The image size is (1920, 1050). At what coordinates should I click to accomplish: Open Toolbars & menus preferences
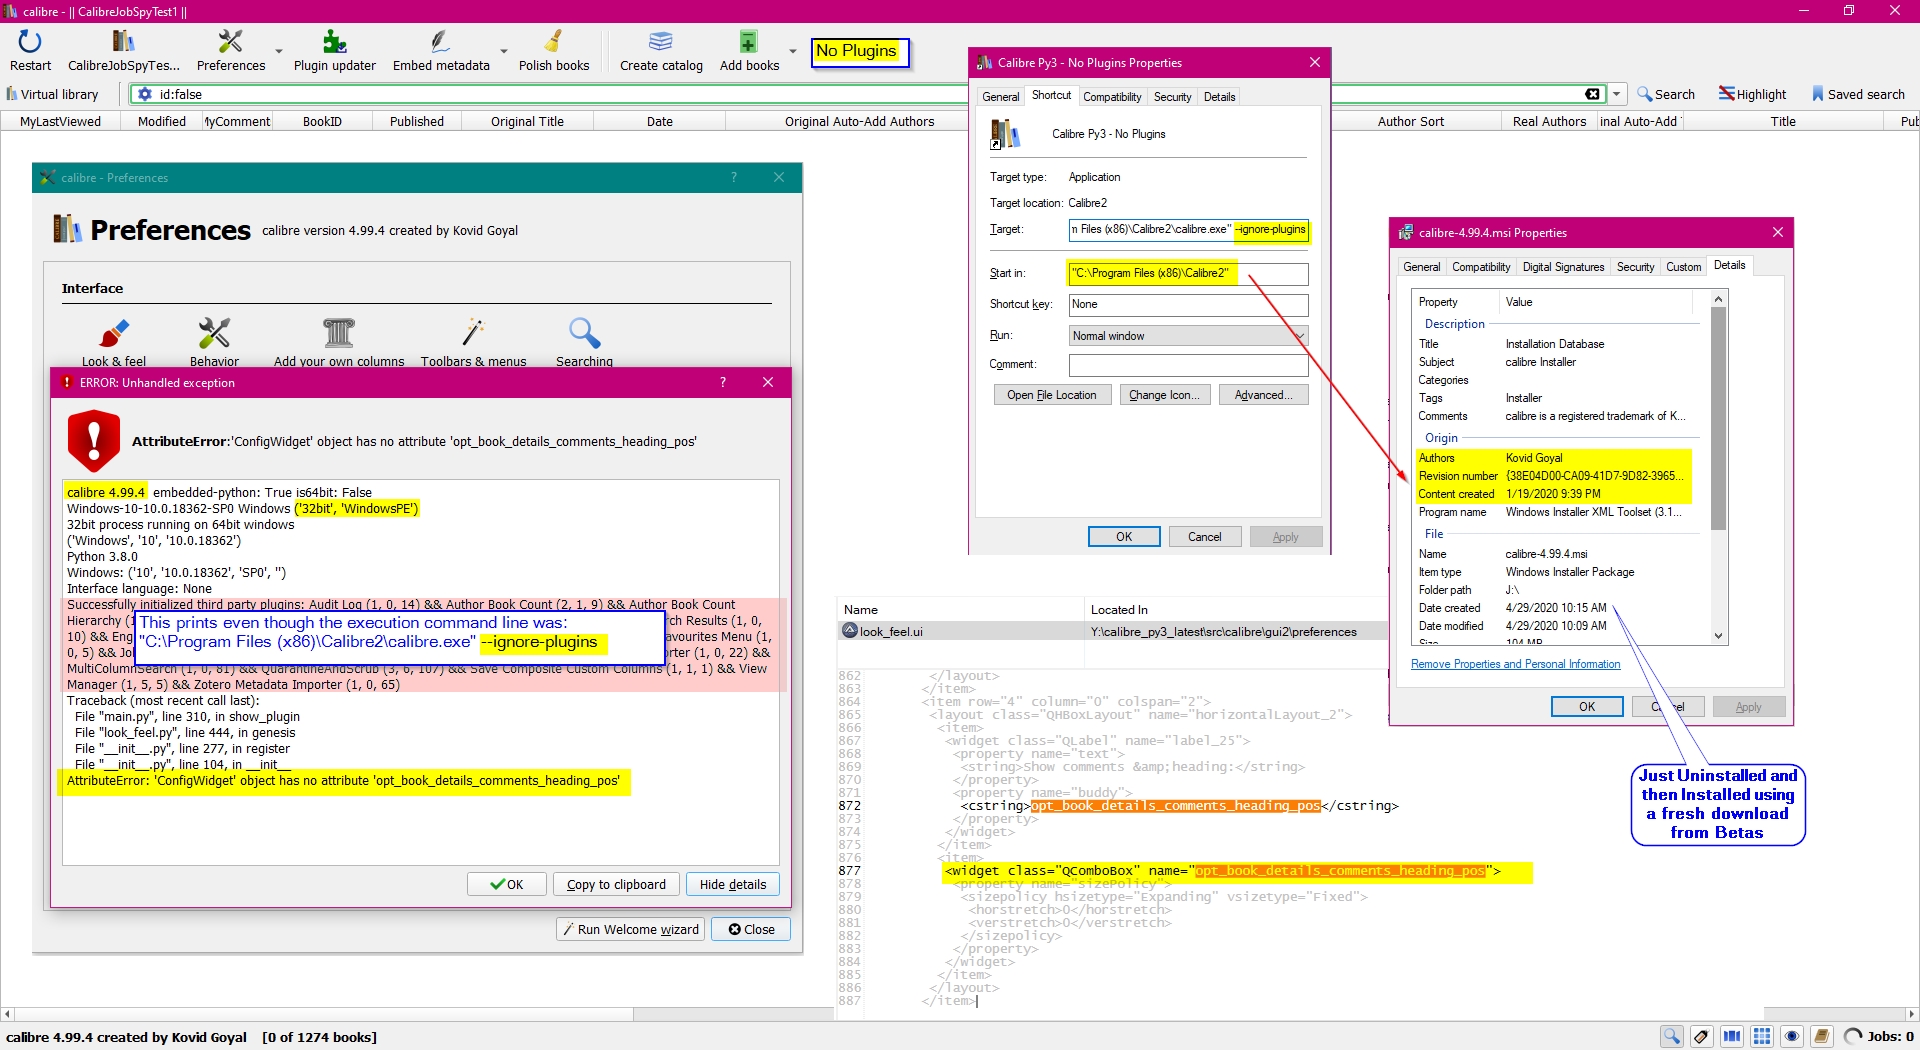pyautogui.click(x=473, y=342)
